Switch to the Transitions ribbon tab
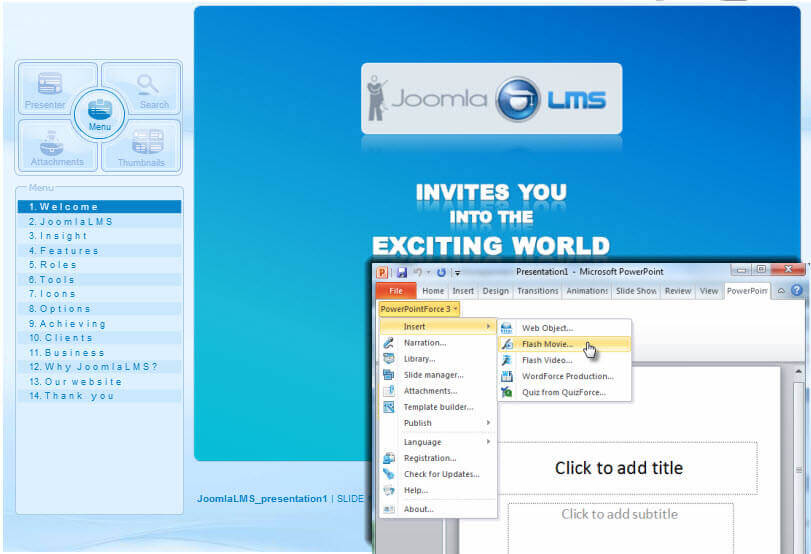Viewport: 811px width, 554px height. pos(537,291)
